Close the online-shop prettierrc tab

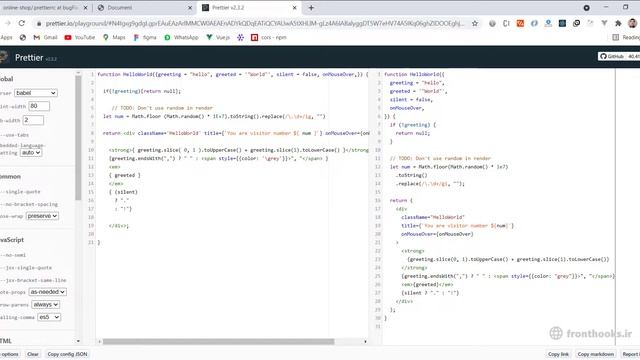point(85,8)
